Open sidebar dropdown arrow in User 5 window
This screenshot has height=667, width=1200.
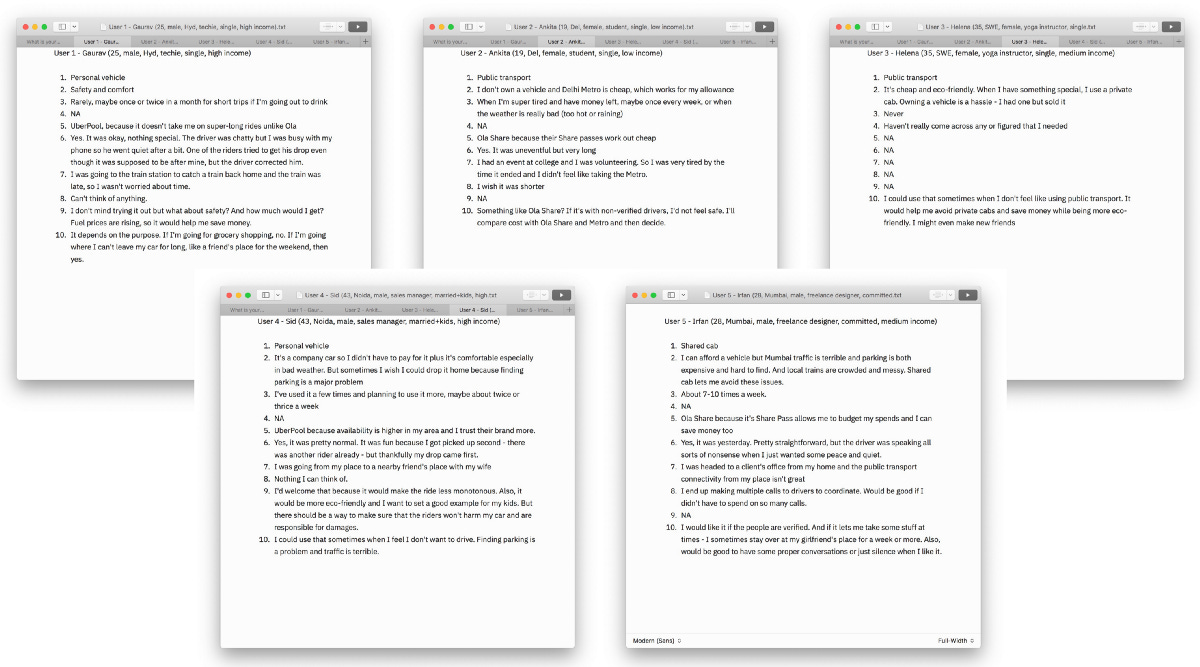coord(682,295)
